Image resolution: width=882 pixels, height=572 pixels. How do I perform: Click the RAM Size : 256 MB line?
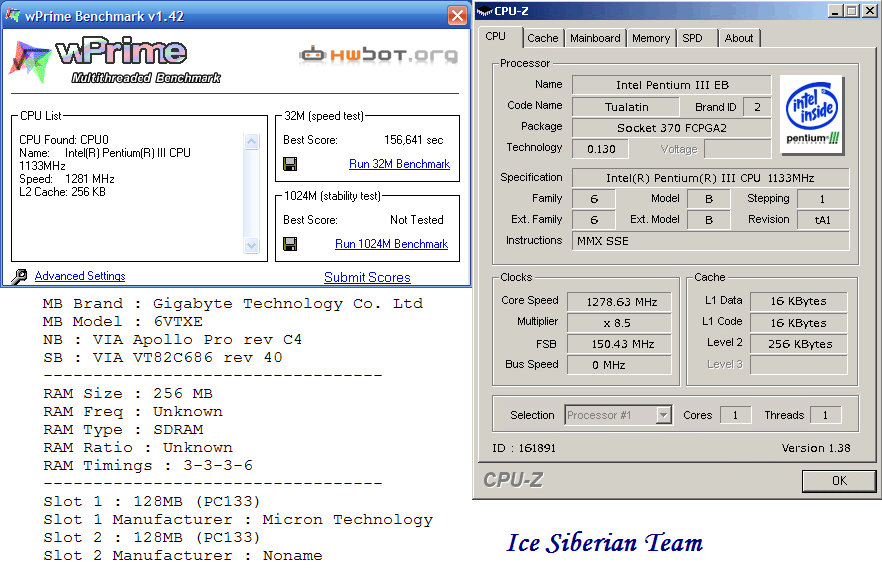[x=128, y=394]
